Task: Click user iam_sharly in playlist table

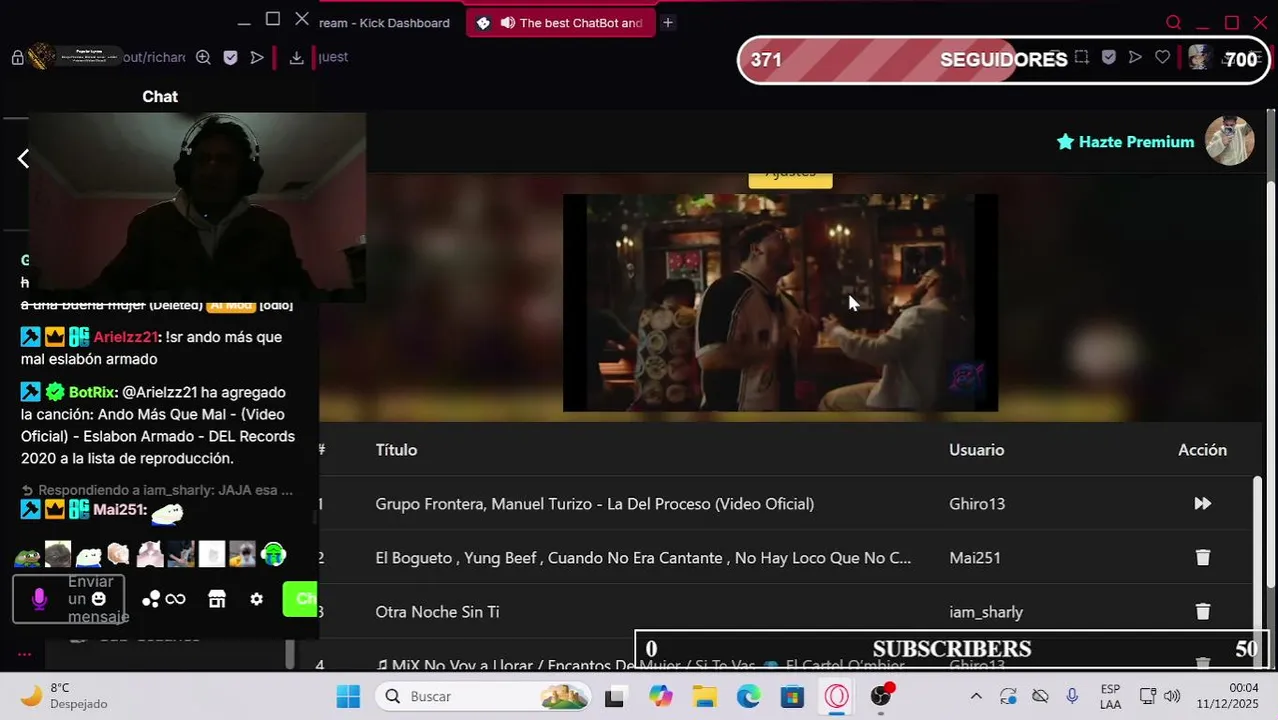Action: click(986, 612)
